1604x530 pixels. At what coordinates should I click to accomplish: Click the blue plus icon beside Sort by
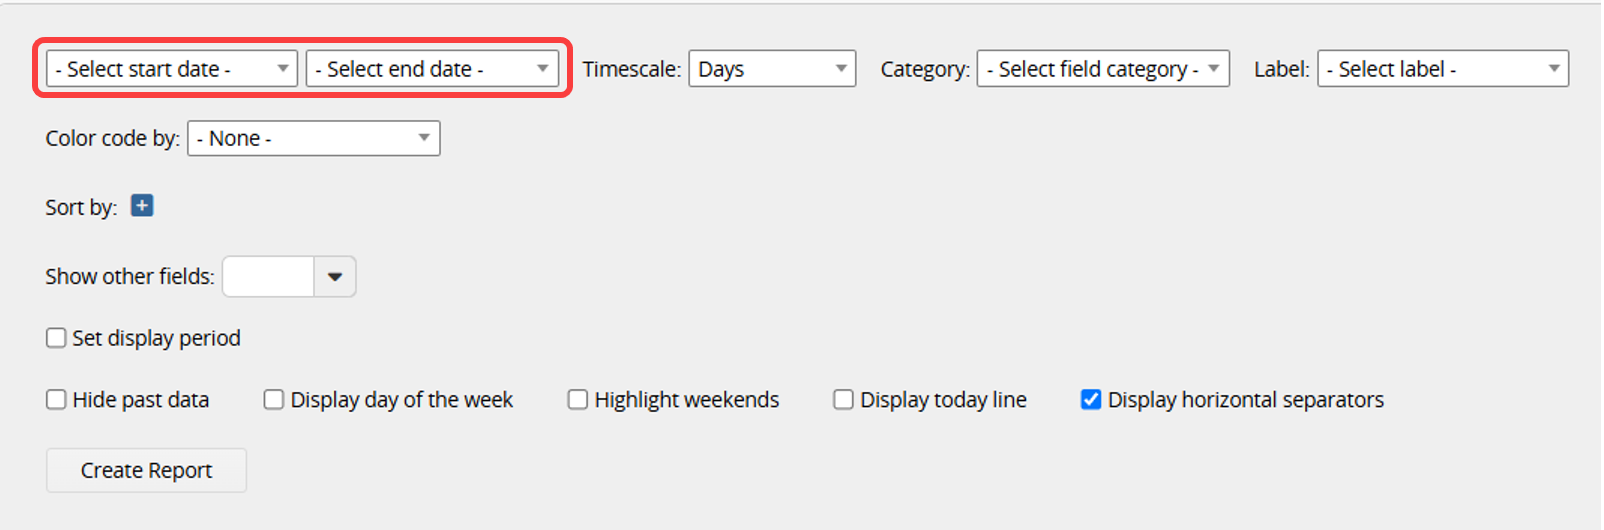(x=142, y=206)
